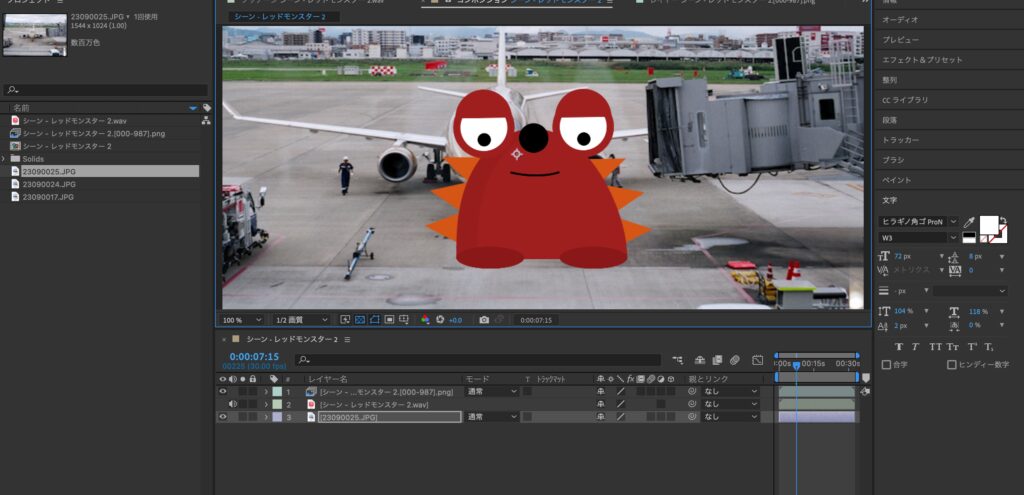Click the timeline layer search field
The width and height of the screenshot is (1024, 495).
[x=478, y=359]
